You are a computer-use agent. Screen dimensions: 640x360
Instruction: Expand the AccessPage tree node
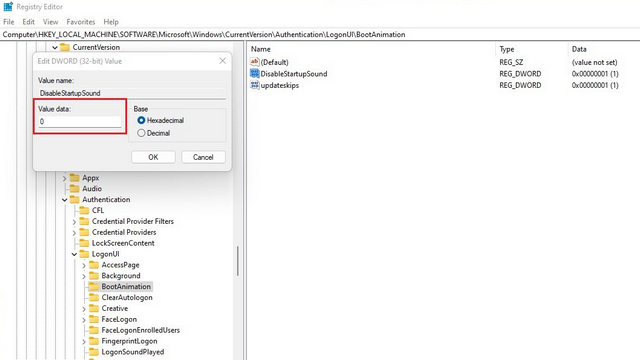pyautogui.click(x=84, y=265)
